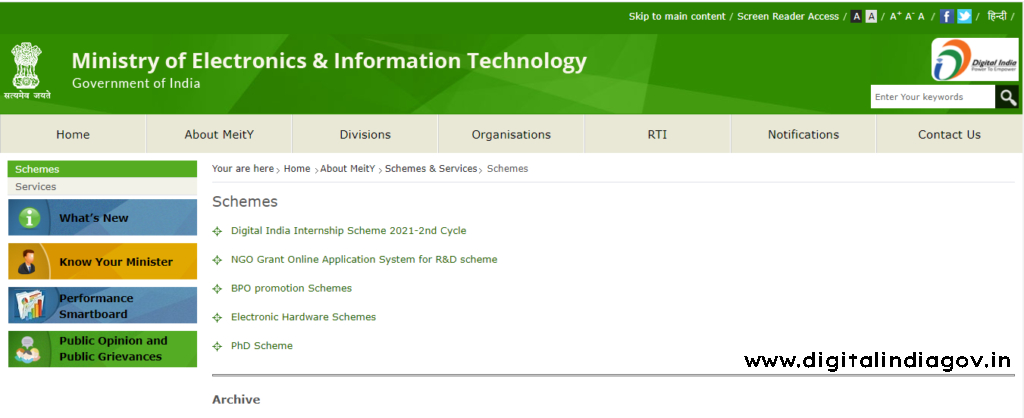
Task: Focus the Enter Your keywords search box
Action: [x=933, y=97]
